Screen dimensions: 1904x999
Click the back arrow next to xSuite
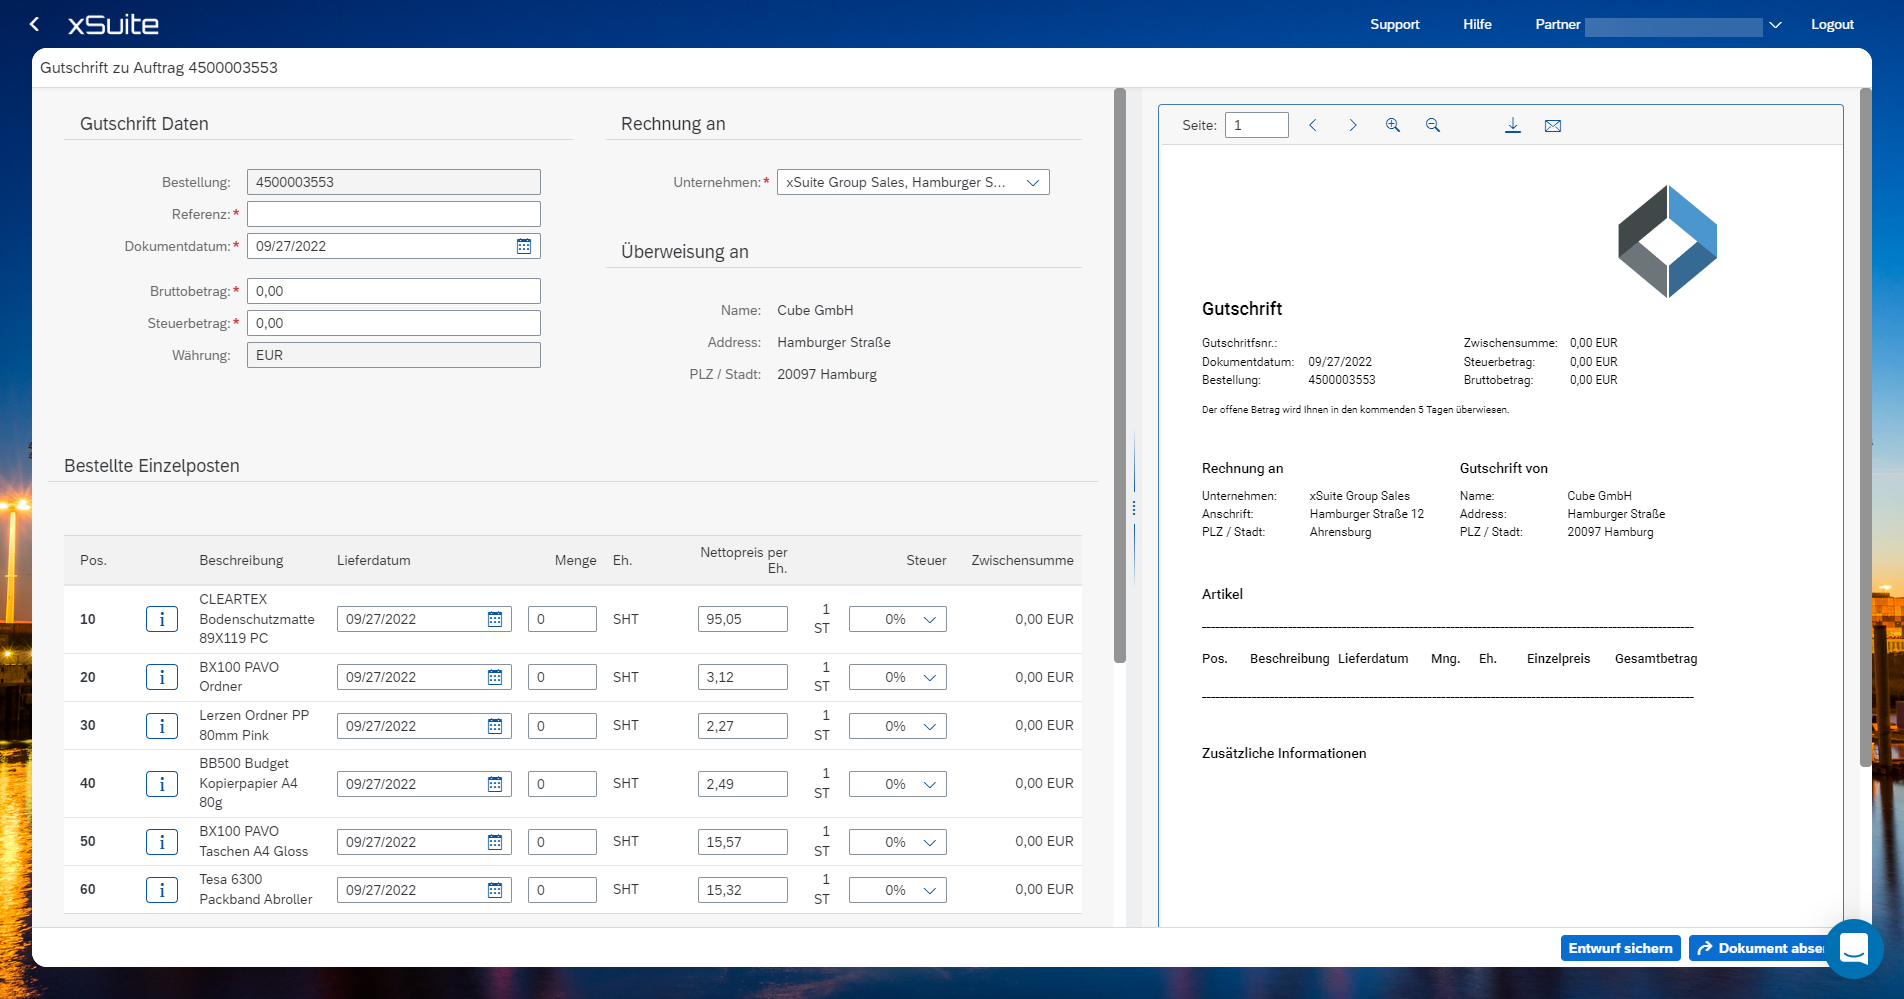pyautogui.click(x=35, y=24)
